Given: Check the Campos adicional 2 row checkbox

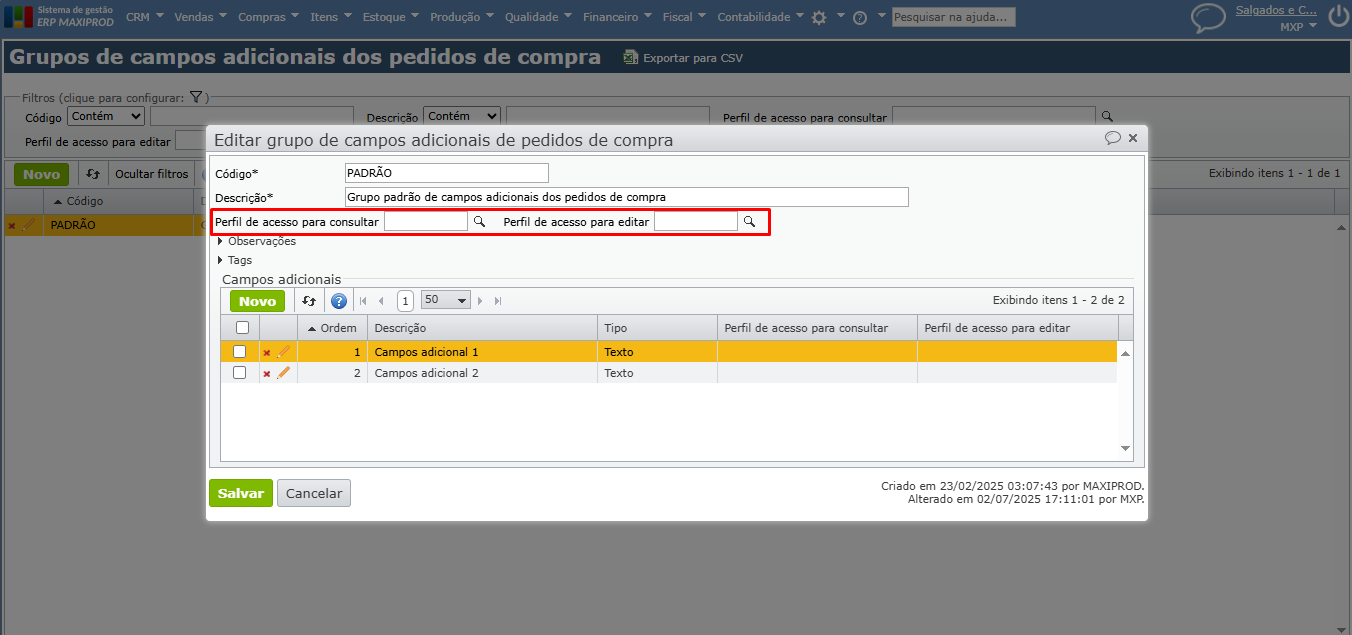Looking at the screenshot, I should coord(239,372).
